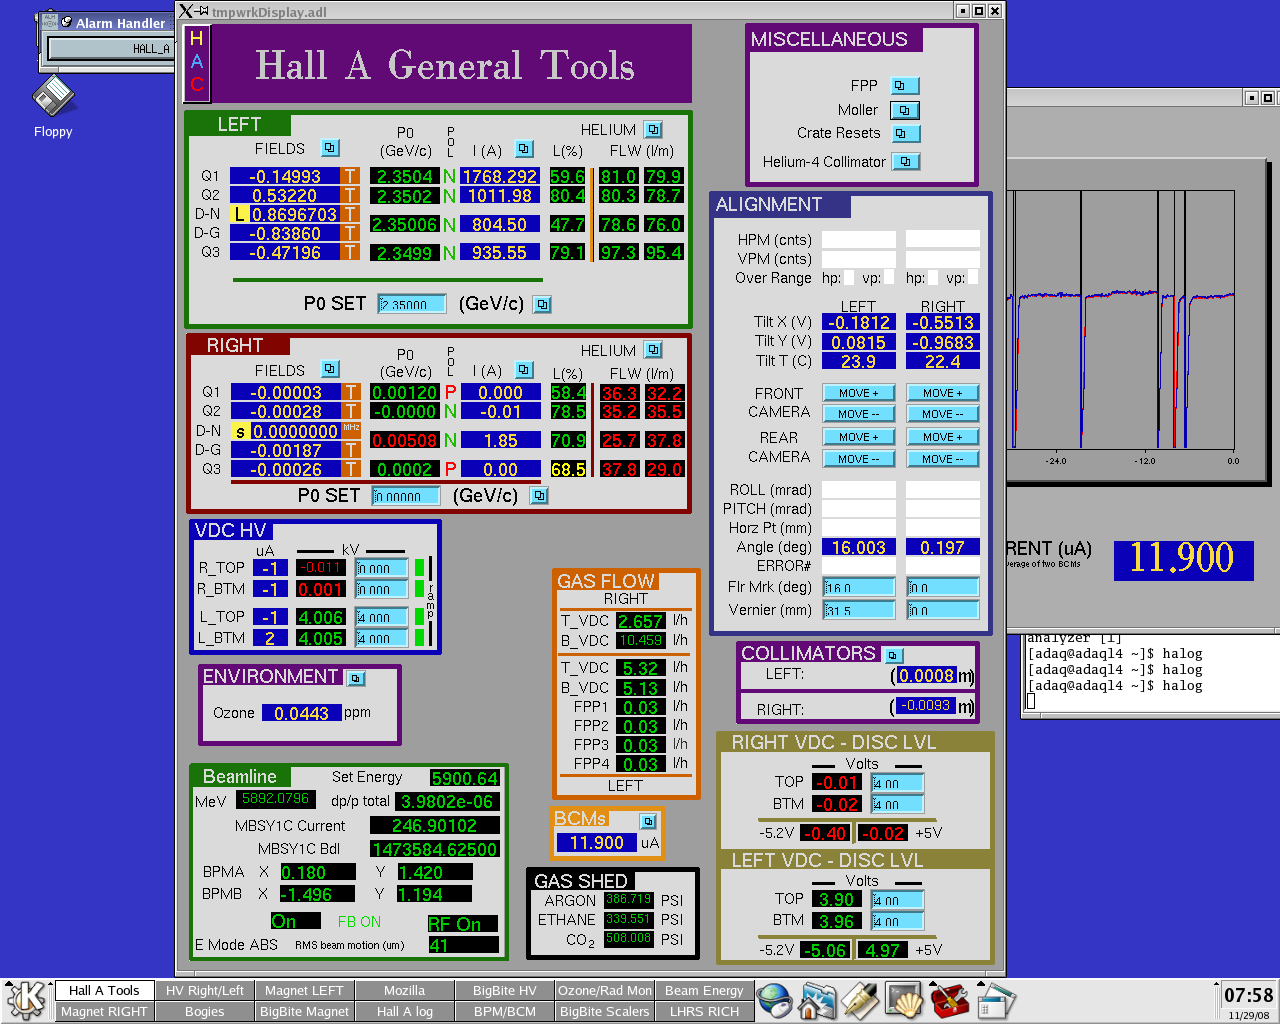
Task: Open the FPP display in Miscellaneous
Action: [x=904, y=86]
